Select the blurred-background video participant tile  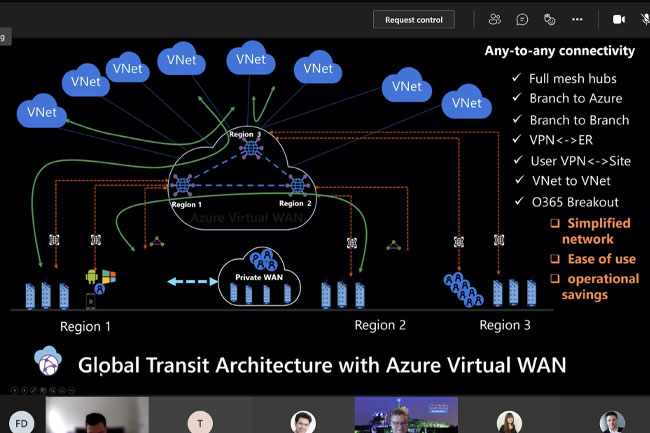pos(97,415)
